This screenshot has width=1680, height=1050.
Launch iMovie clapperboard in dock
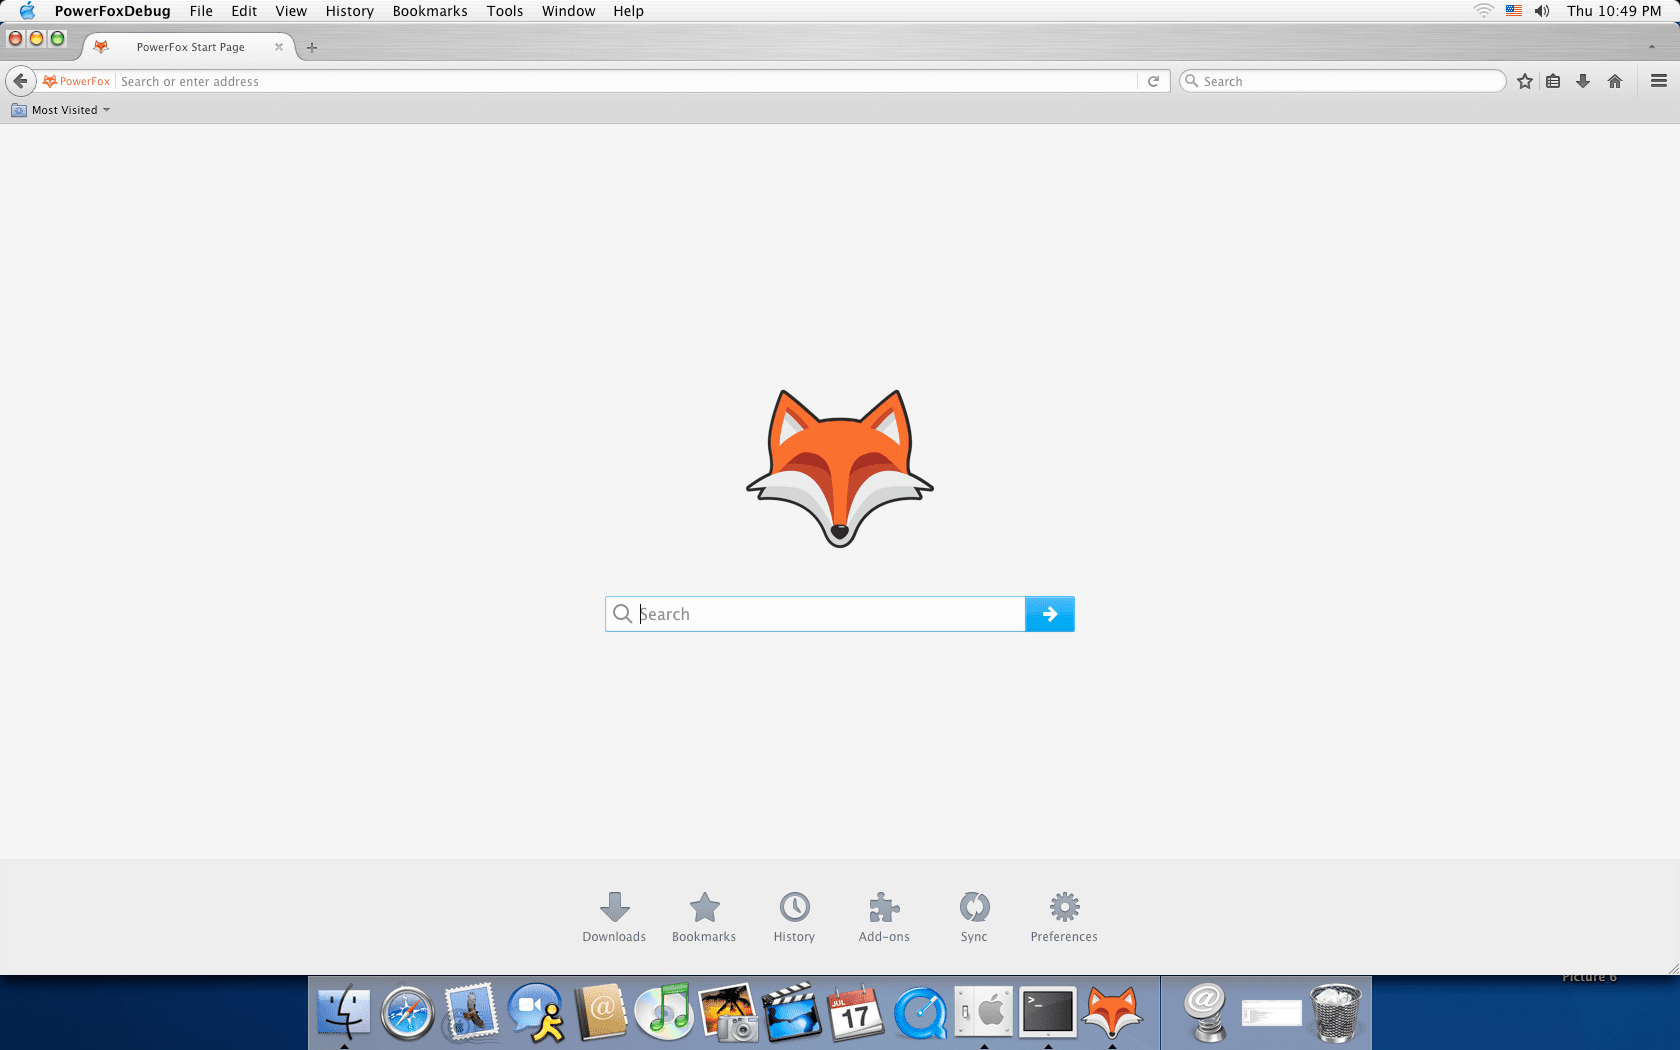792,1012
